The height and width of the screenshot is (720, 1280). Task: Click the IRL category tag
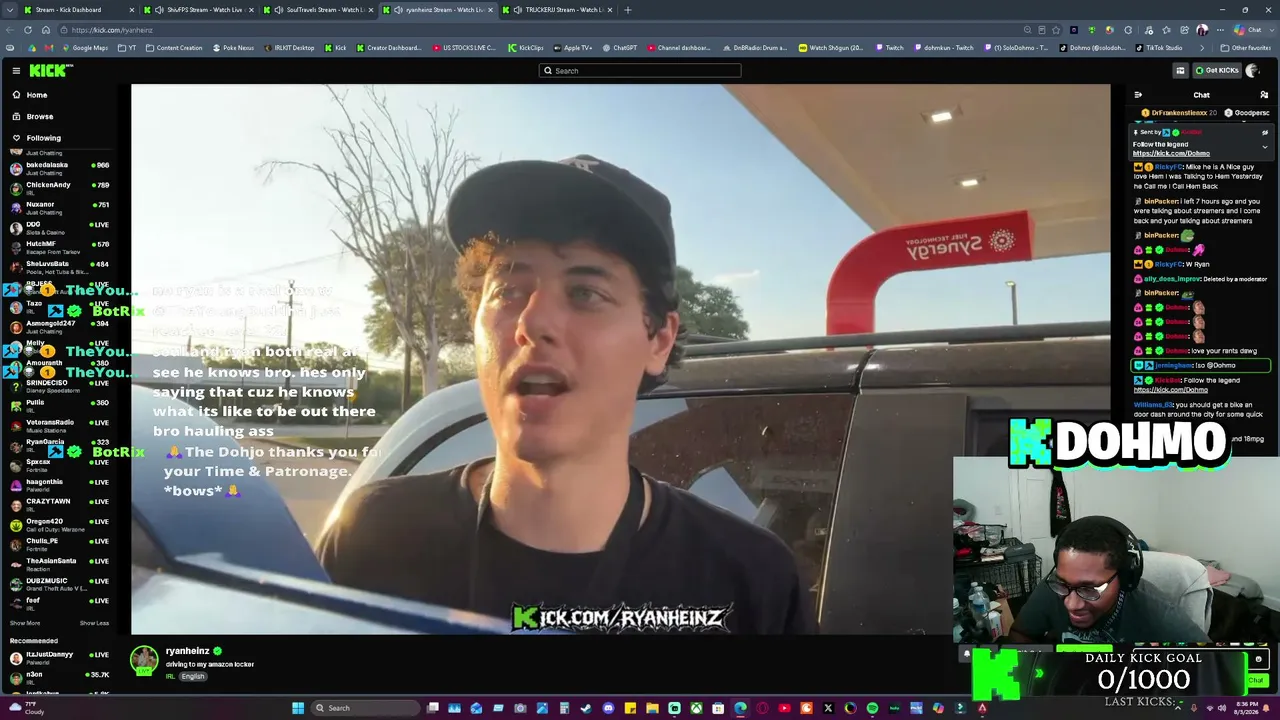[170, 676]
